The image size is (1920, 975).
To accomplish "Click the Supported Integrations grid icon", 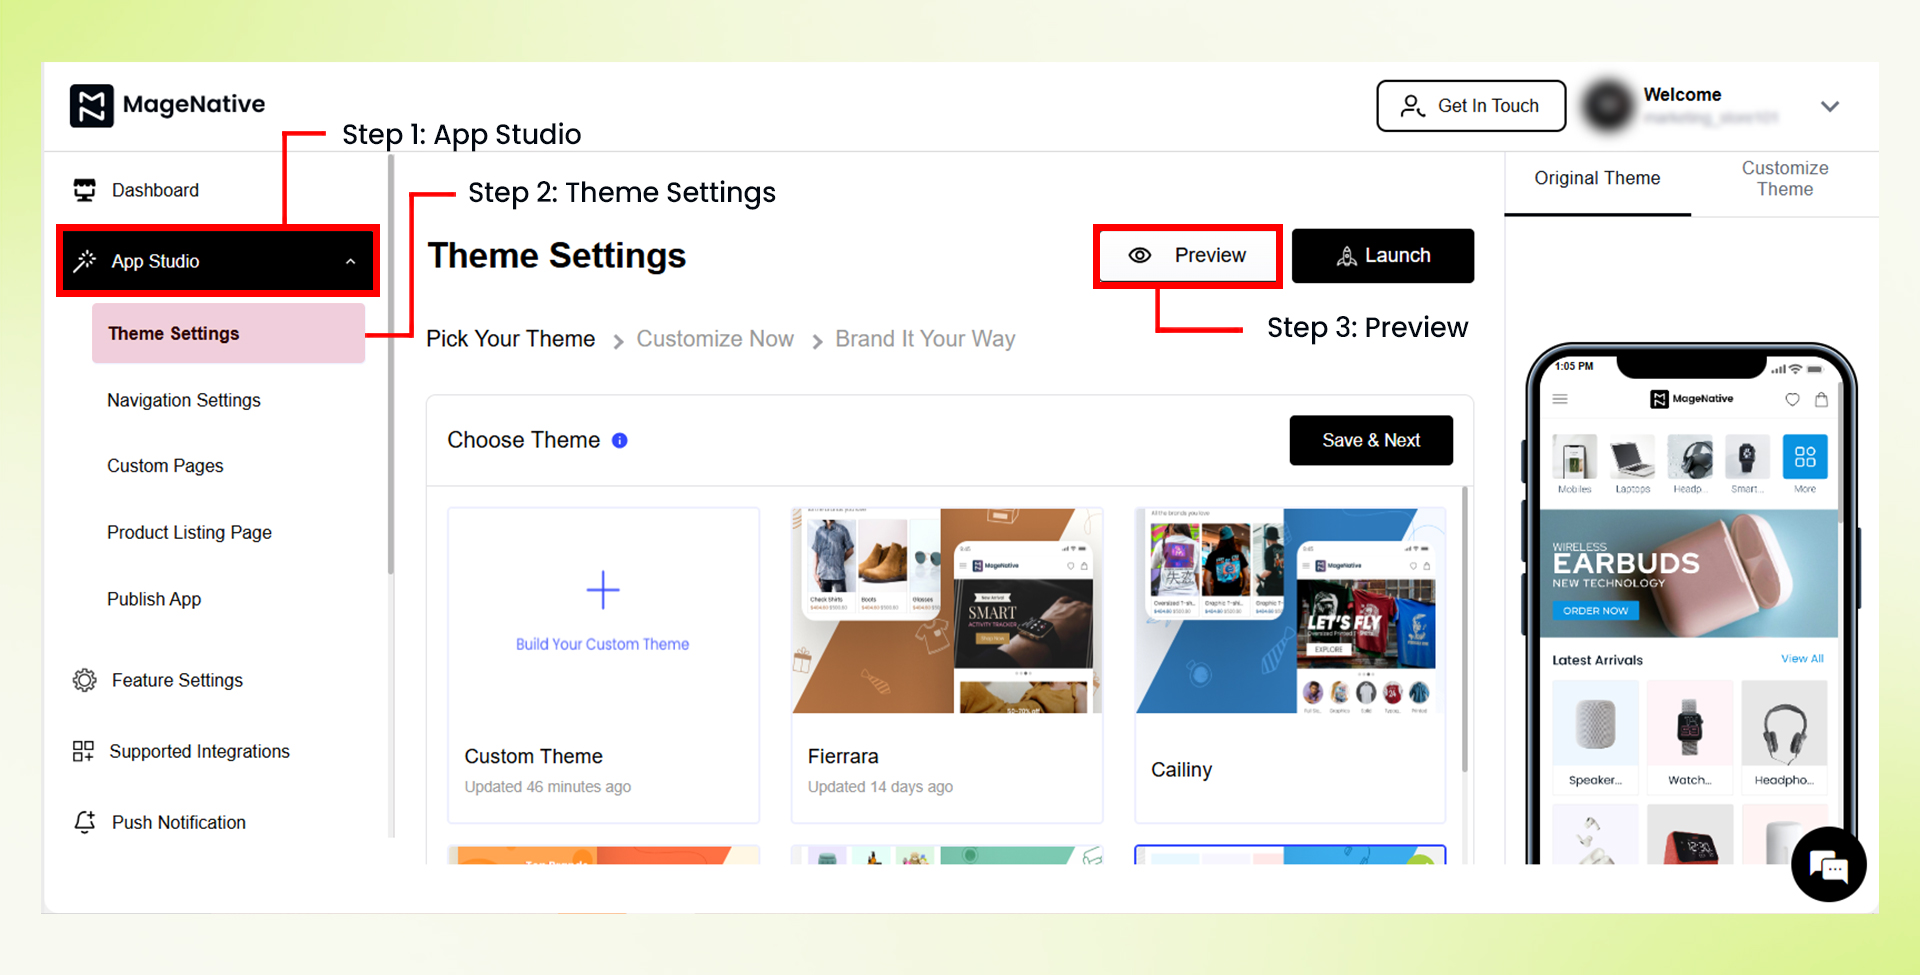I will (84, 751).
